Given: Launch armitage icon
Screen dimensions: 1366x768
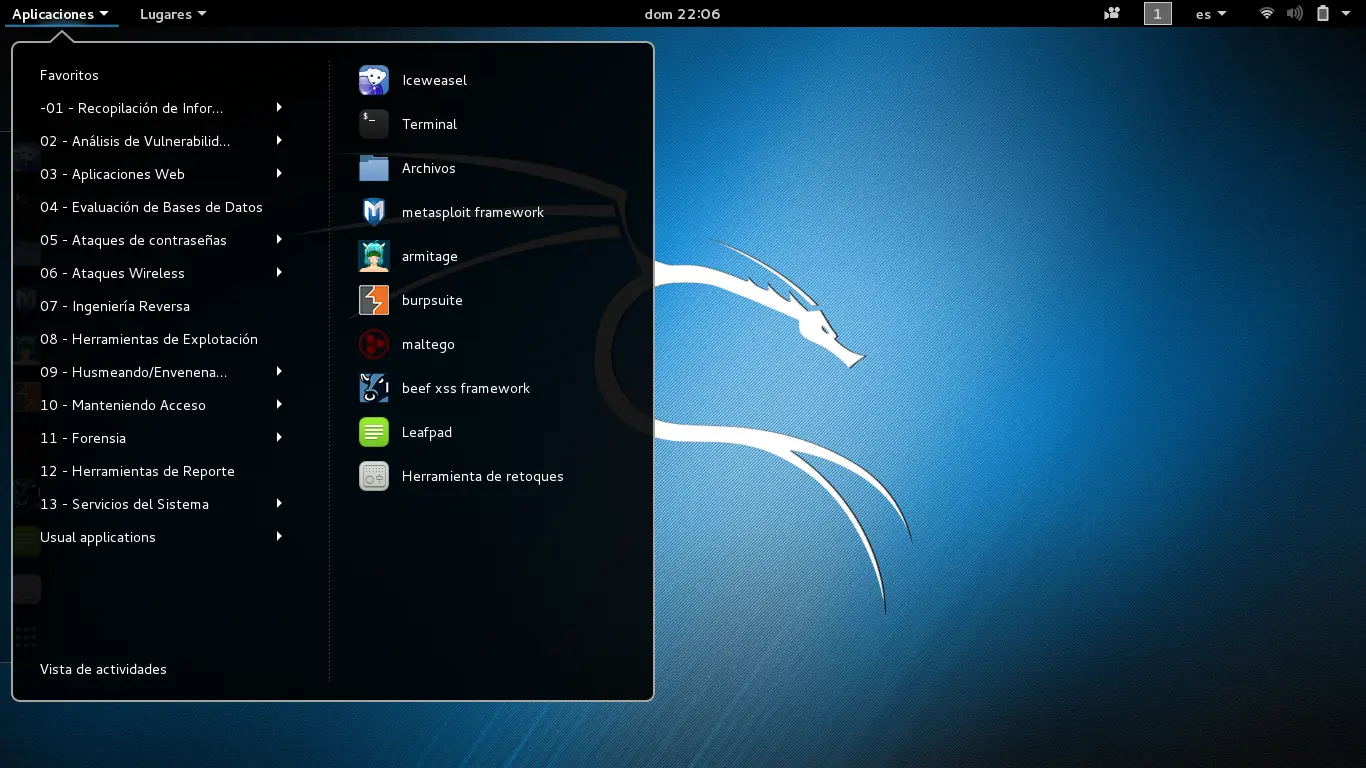Looking at the screenshot, I should 374,256.
